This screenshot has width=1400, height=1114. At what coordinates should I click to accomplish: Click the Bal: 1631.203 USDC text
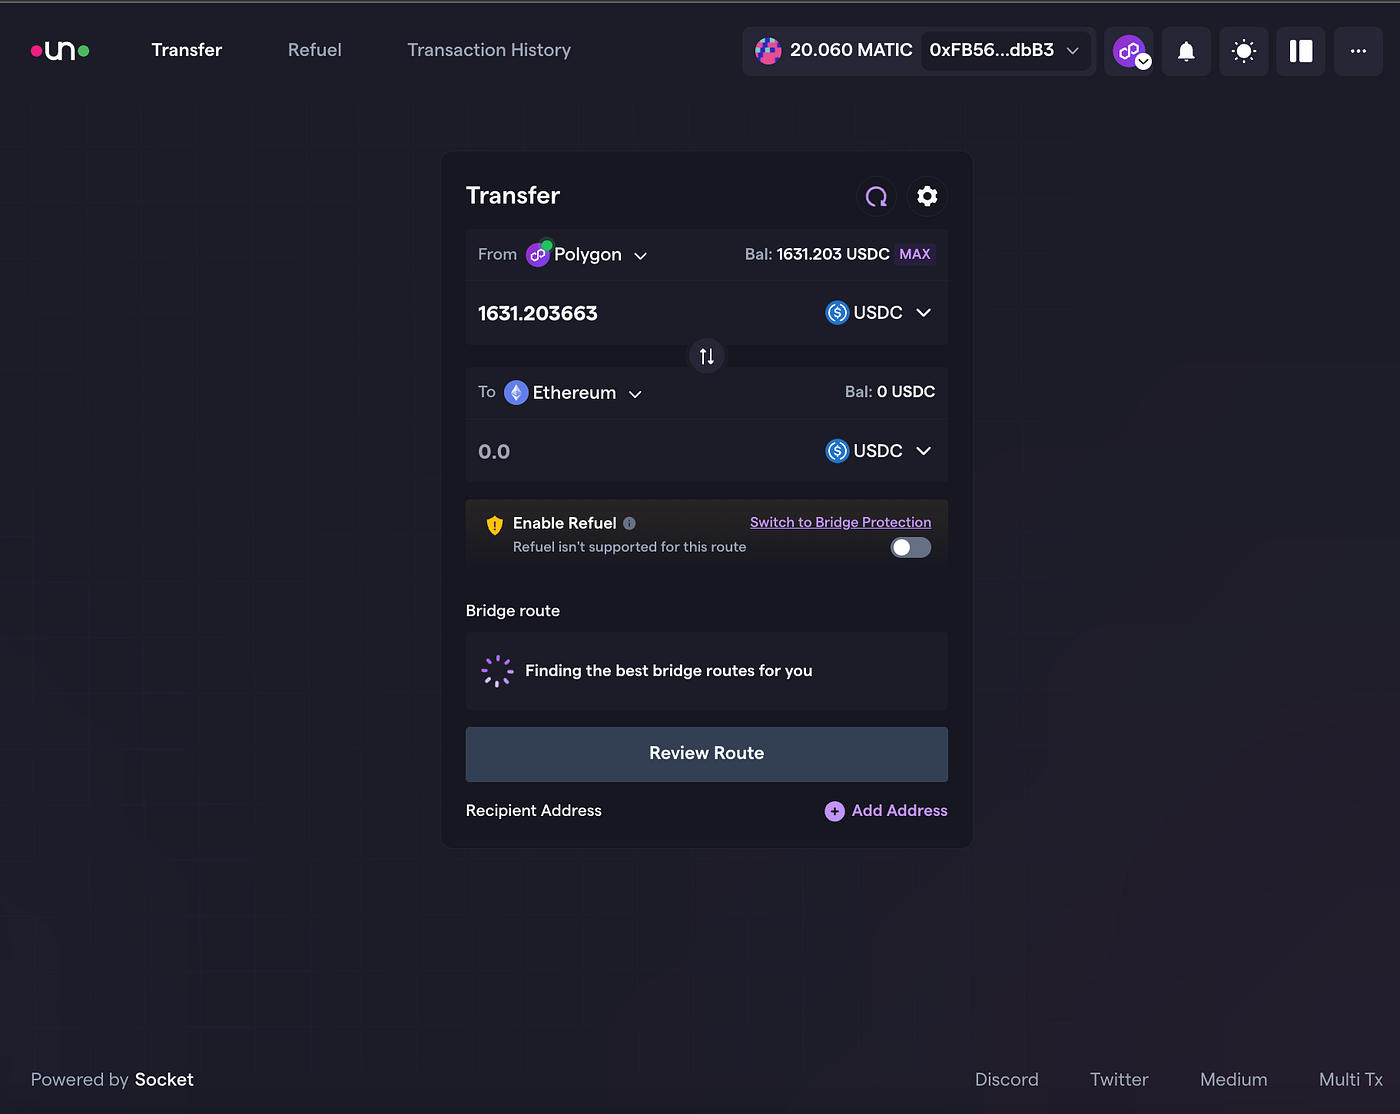(x=817, y=254)
